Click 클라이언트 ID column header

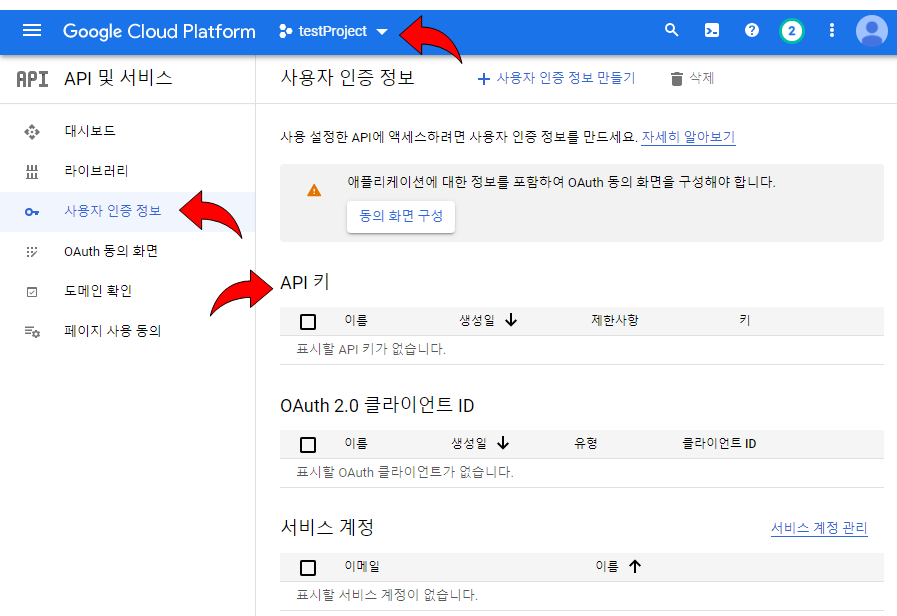719,443
